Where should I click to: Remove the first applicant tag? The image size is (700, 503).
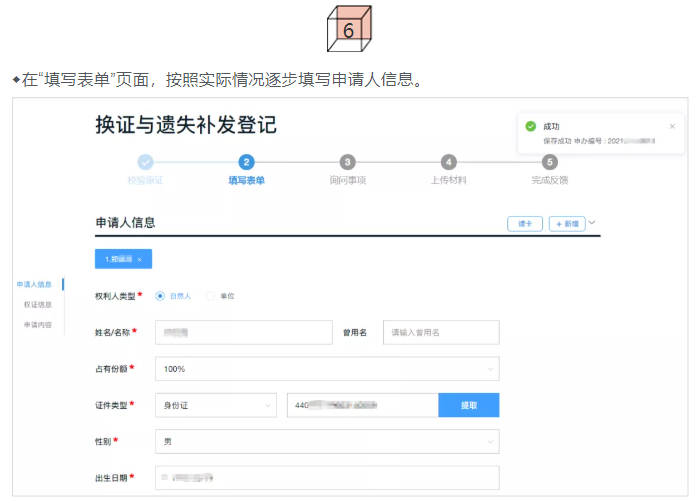pos(140,259)
